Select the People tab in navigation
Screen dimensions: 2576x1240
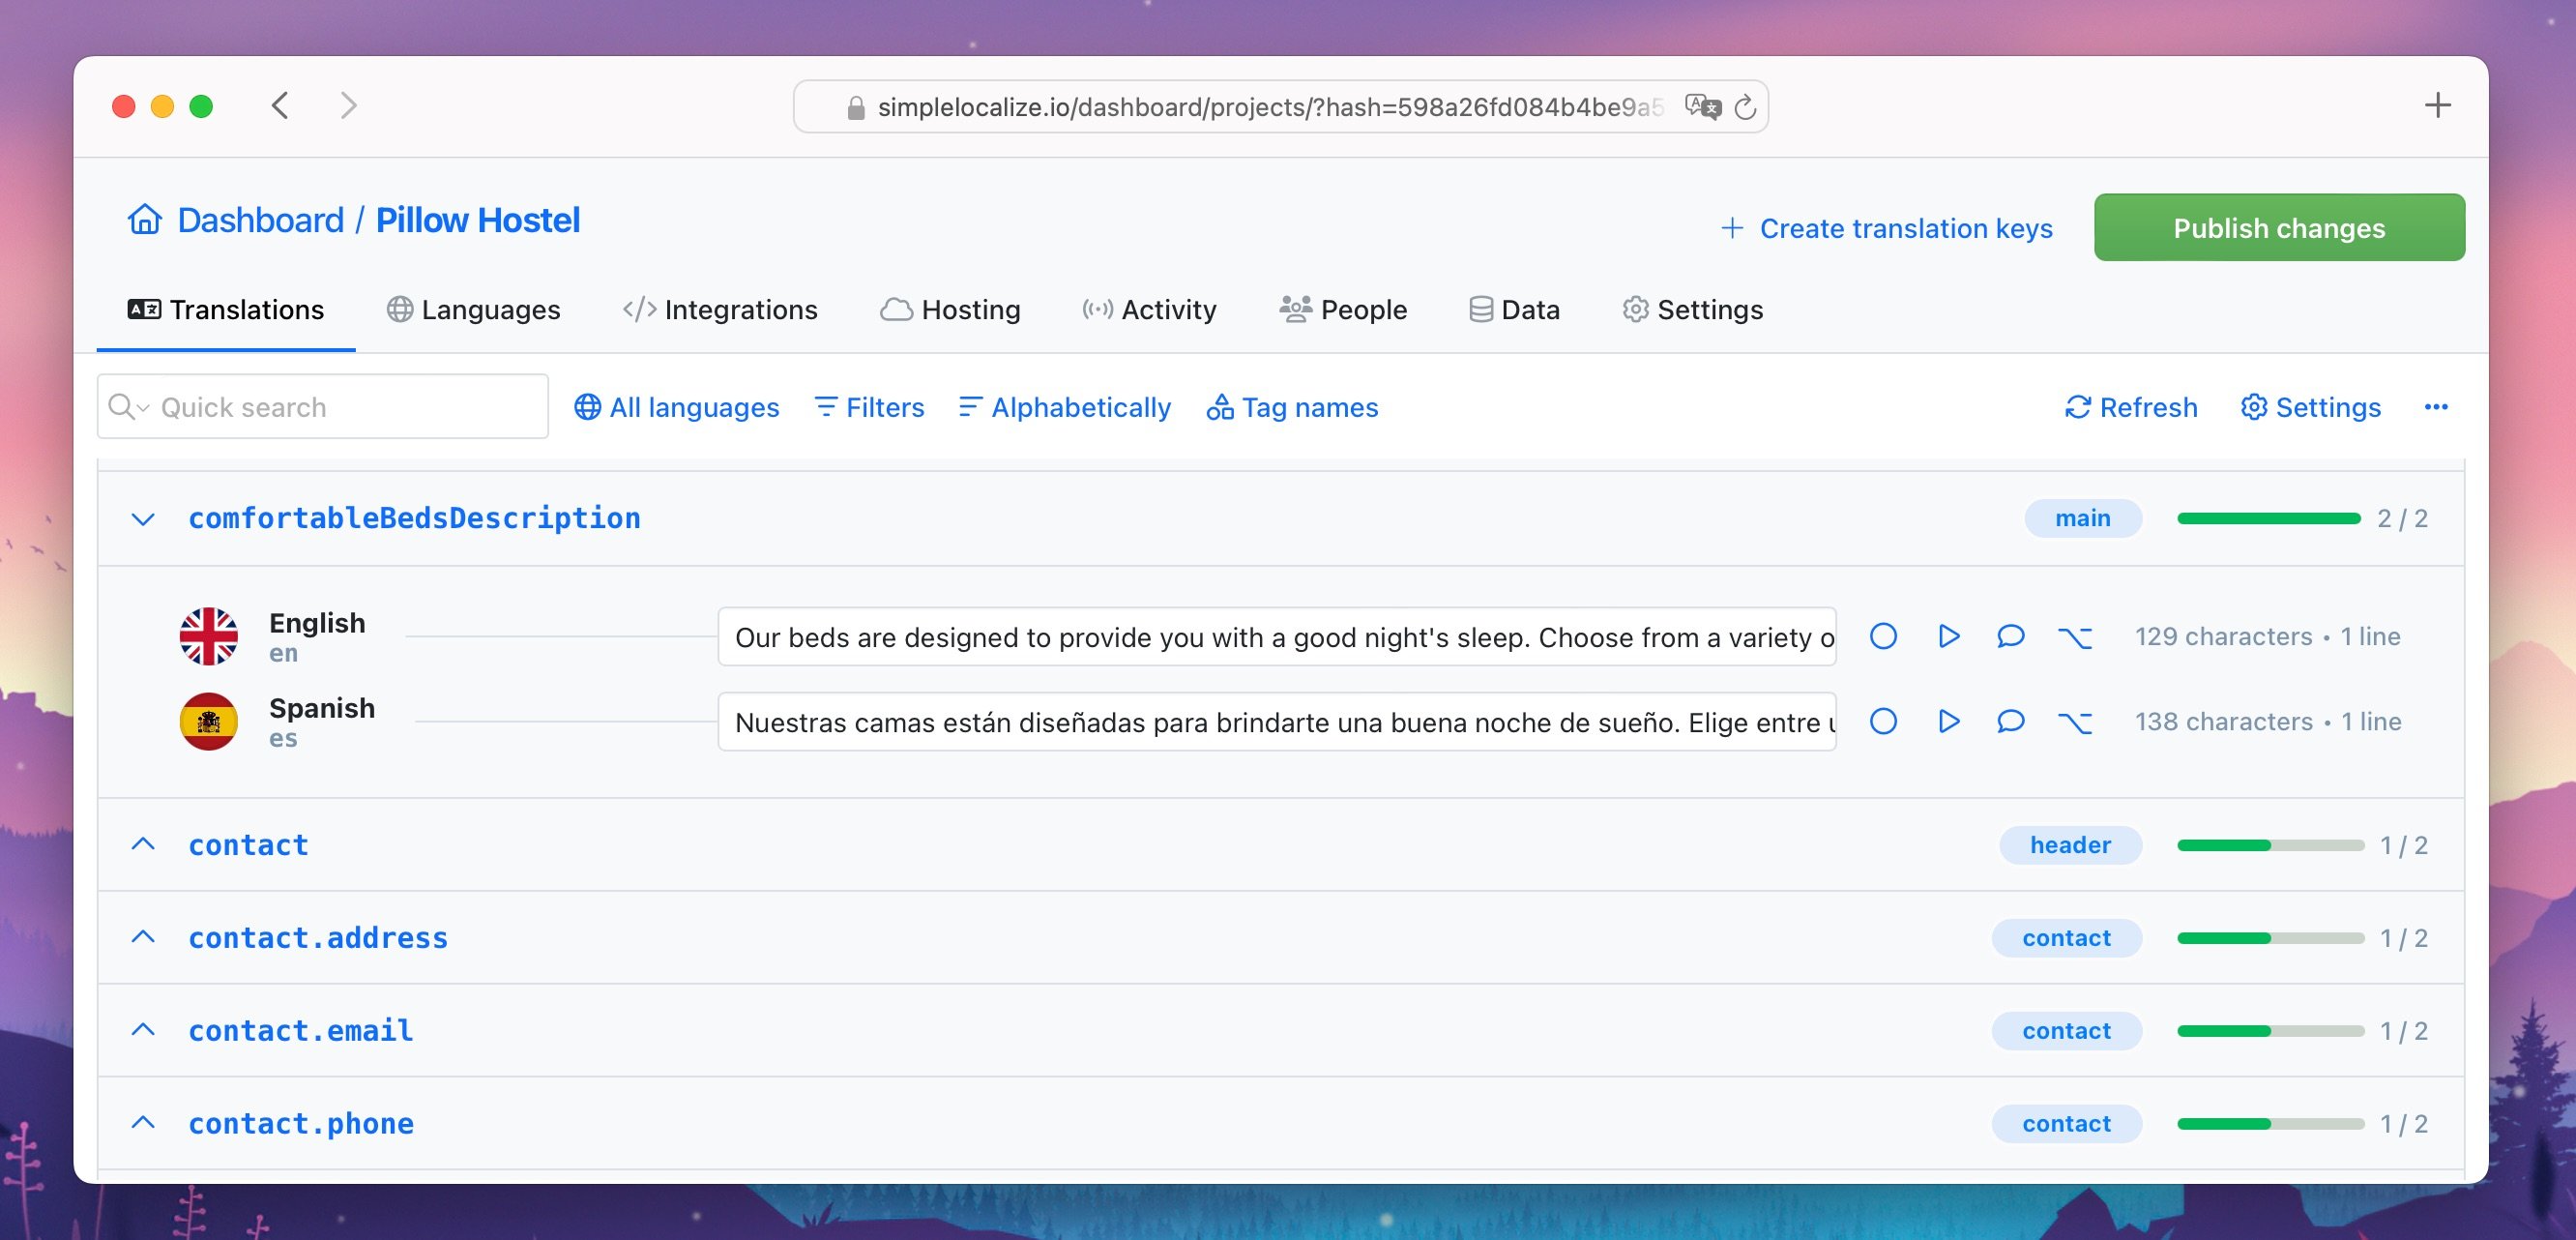1363,309
